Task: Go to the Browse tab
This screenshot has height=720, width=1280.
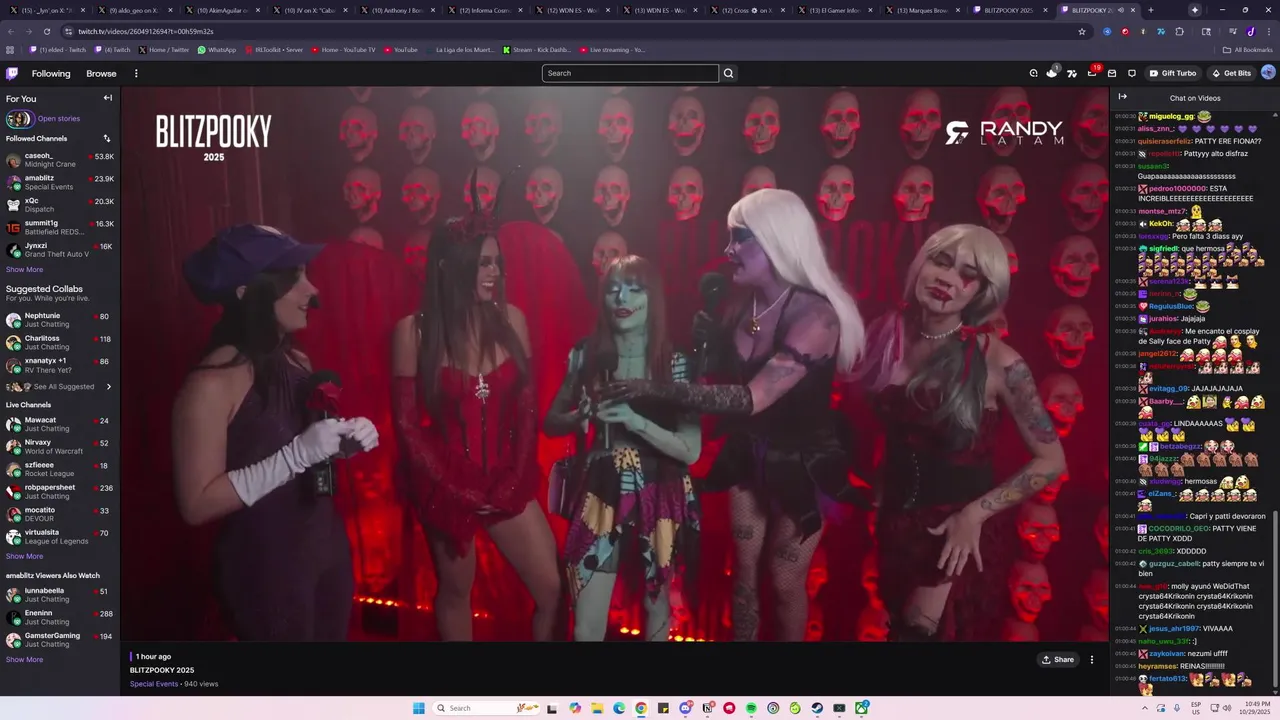Action: point(101,73)
